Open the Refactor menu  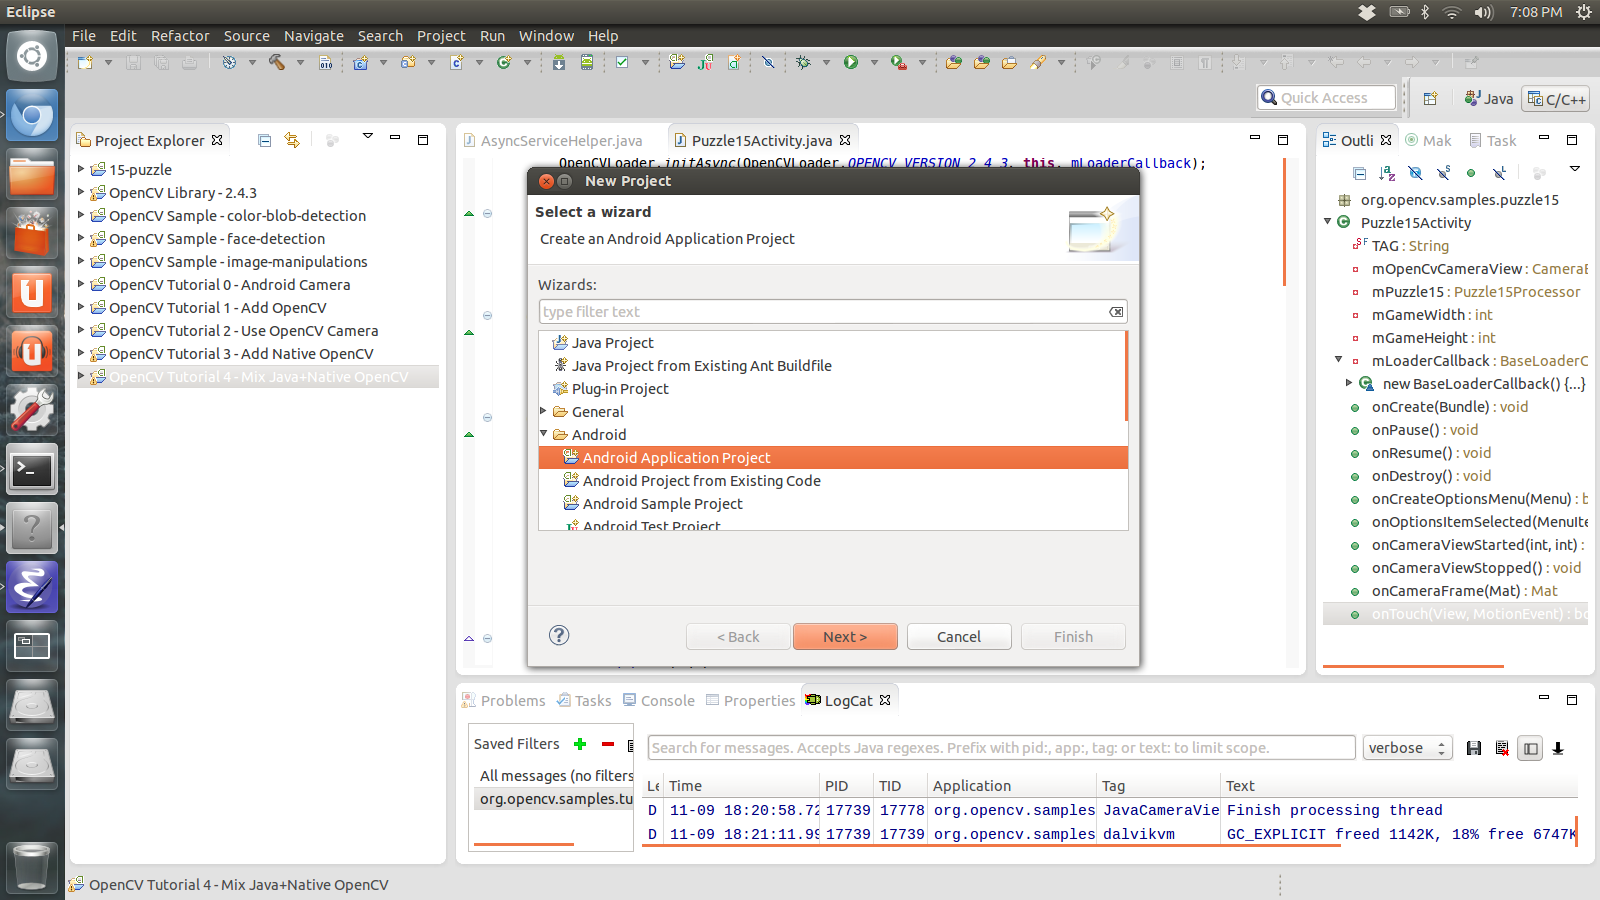[180, 36]
